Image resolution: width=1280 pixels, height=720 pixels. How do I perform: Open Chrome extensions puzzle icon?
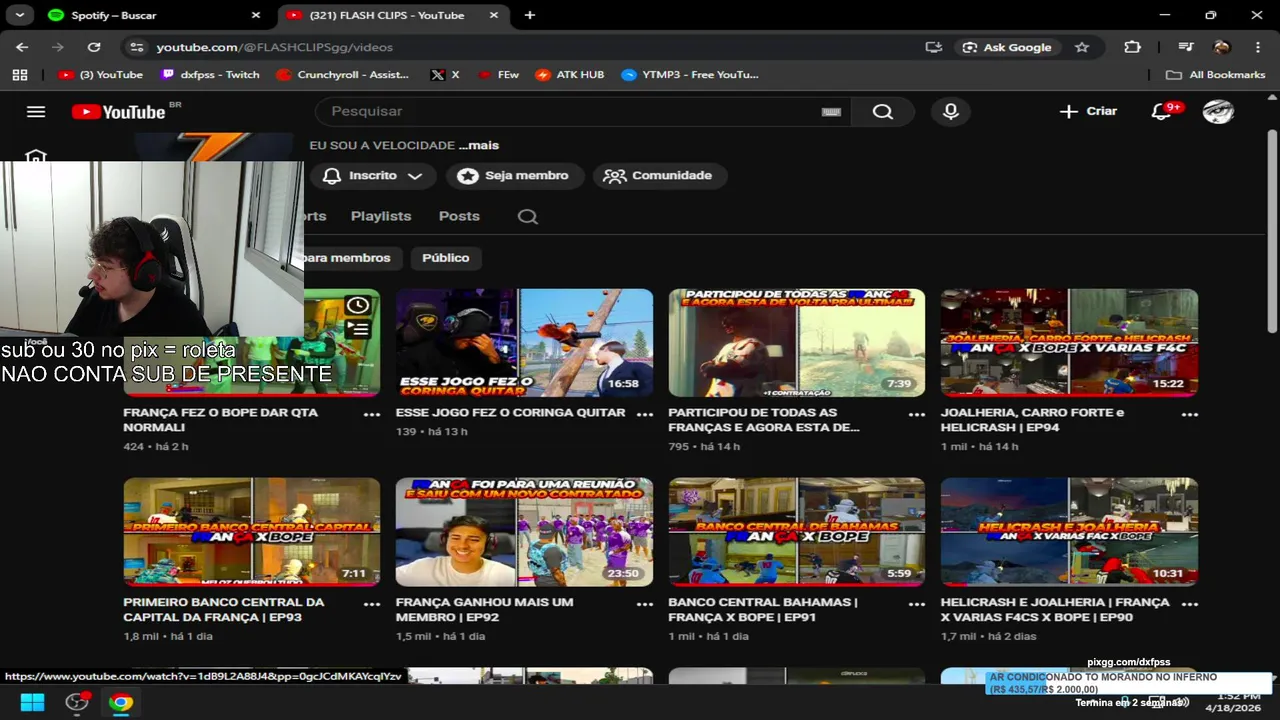click(1132, 47)
